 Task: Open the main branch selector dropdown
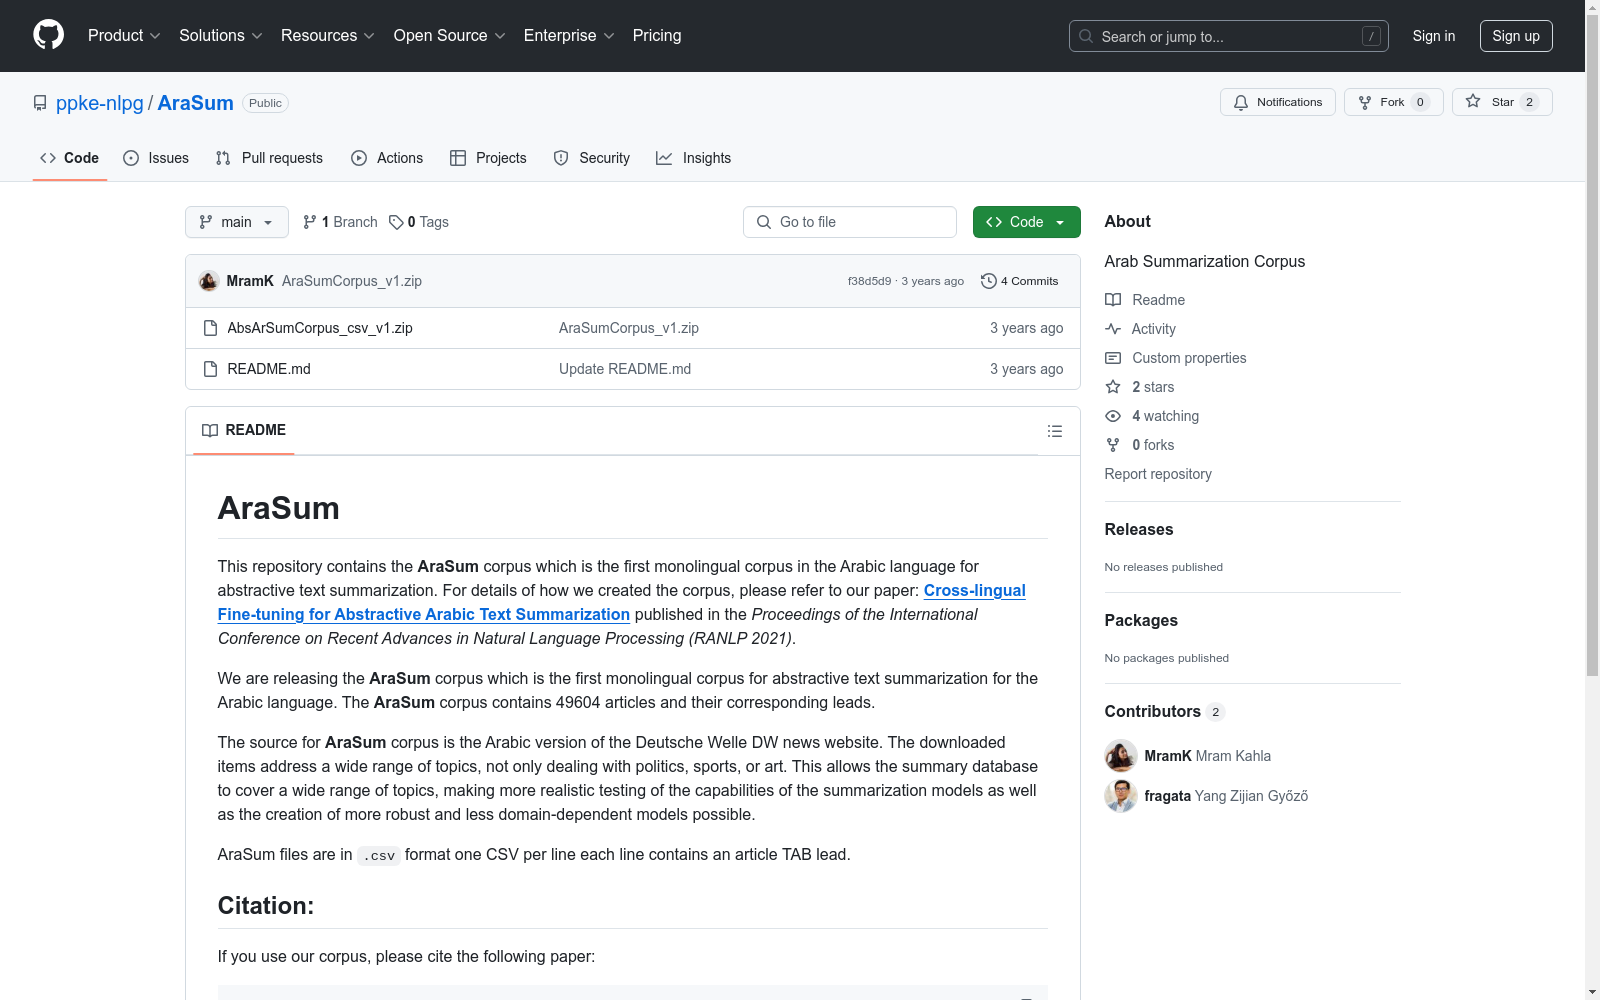click(237, 222)
